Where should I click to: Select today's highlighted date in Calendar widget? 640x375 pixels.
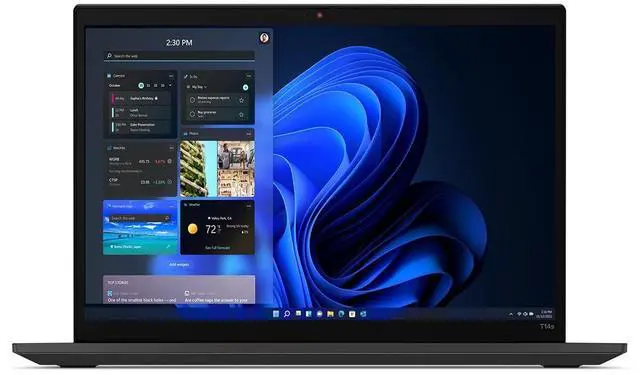click(141, 85)
